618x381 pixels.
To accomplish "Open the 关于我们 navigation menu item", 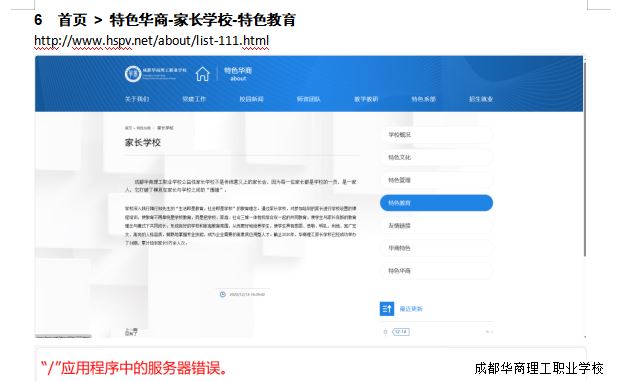I will pyautogui.click(x=137, y=99).
